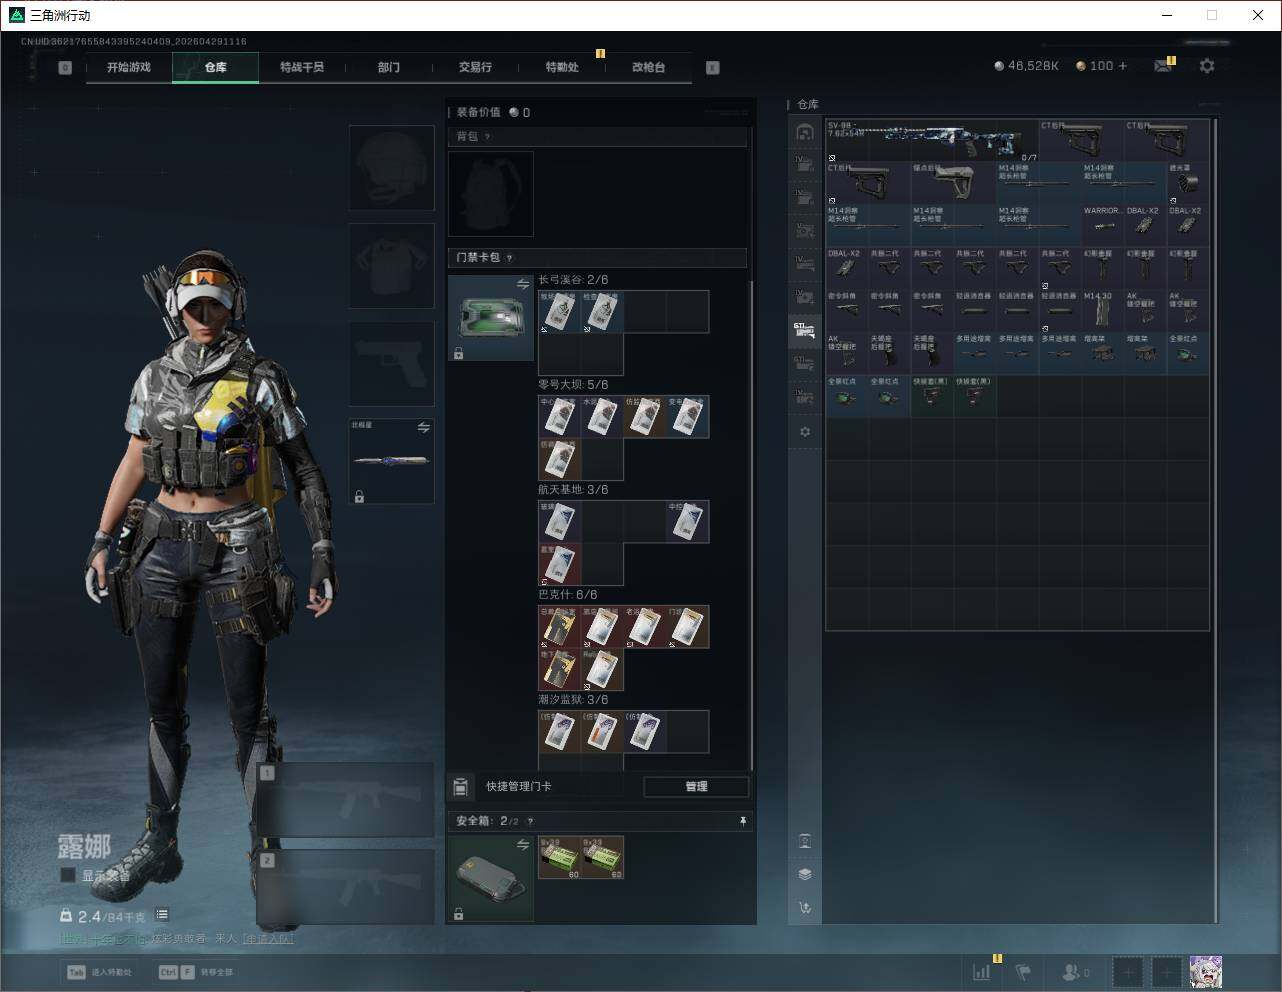Image resolution: width=1282 pixels, height=992 pixels.
Task: Select the last keycard in 航天基地 top row
Action: click(688, 522)
